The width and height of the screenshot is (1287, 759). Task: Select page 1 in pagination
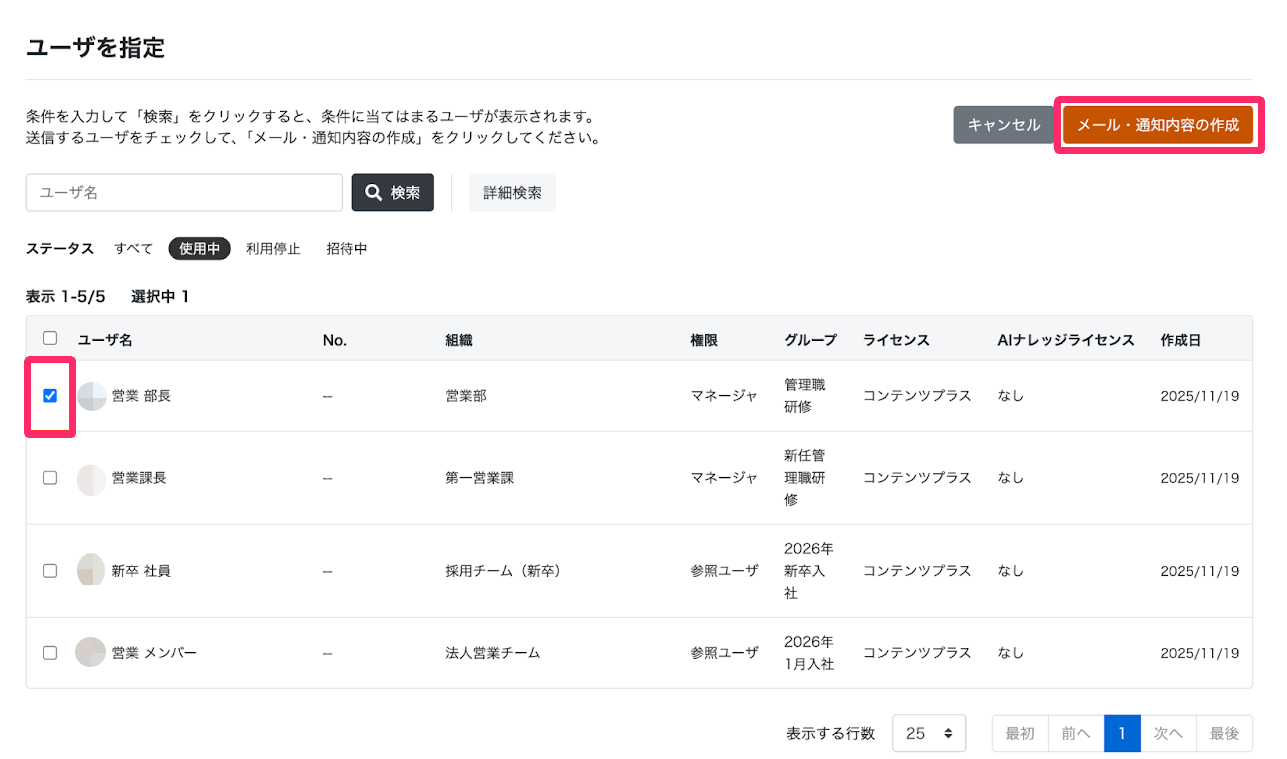[1122, 734]
